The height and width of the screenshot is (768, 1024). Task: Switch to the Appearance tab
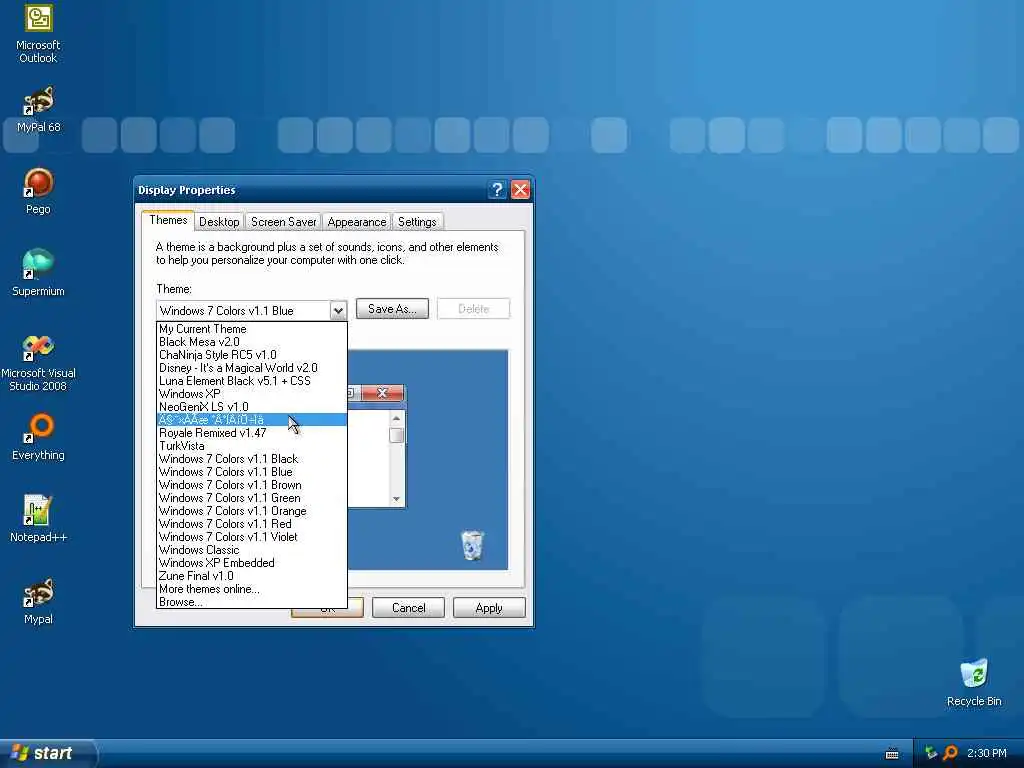[357, 222]
